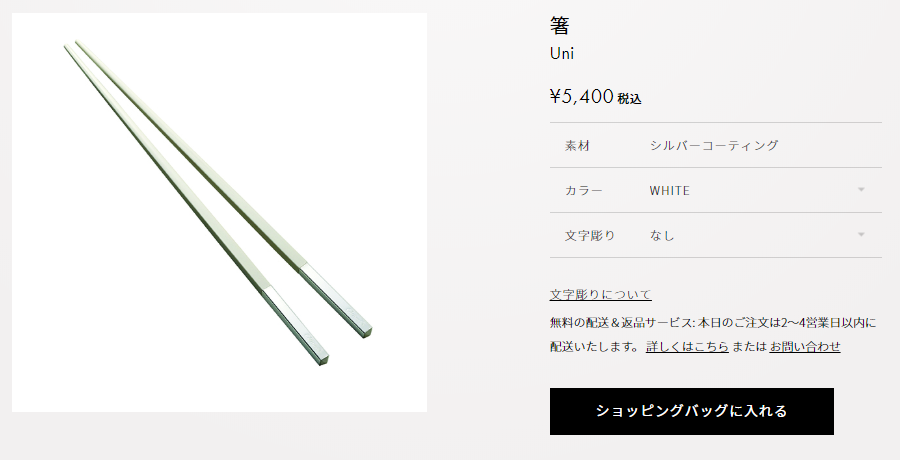The width and height of the screenshot is (900, 460).
Task: Click the chopsticks product image
Action: 219,212
